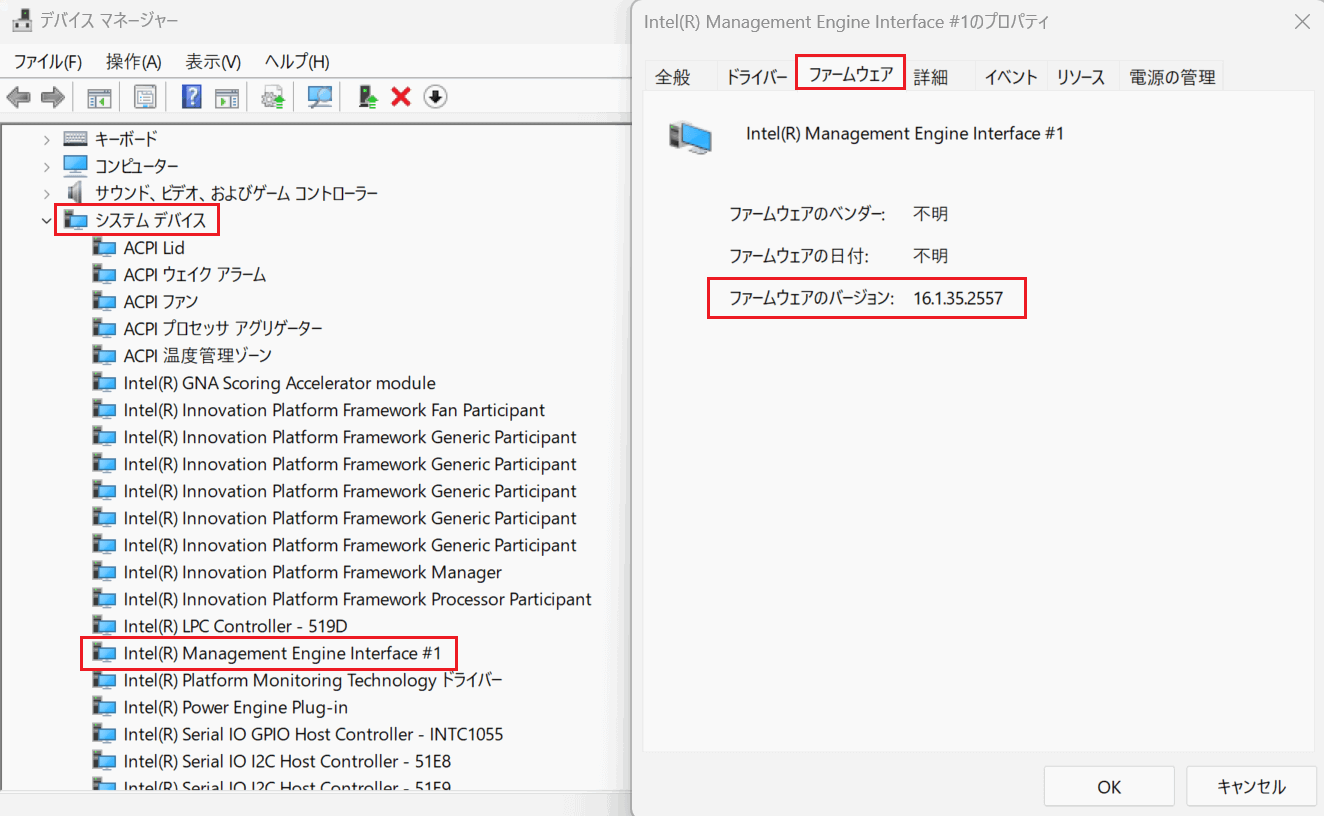This screenshot has width=1324, height=816.
Task: Click the show/hide action pane icon
Action: tap(228, 97)
